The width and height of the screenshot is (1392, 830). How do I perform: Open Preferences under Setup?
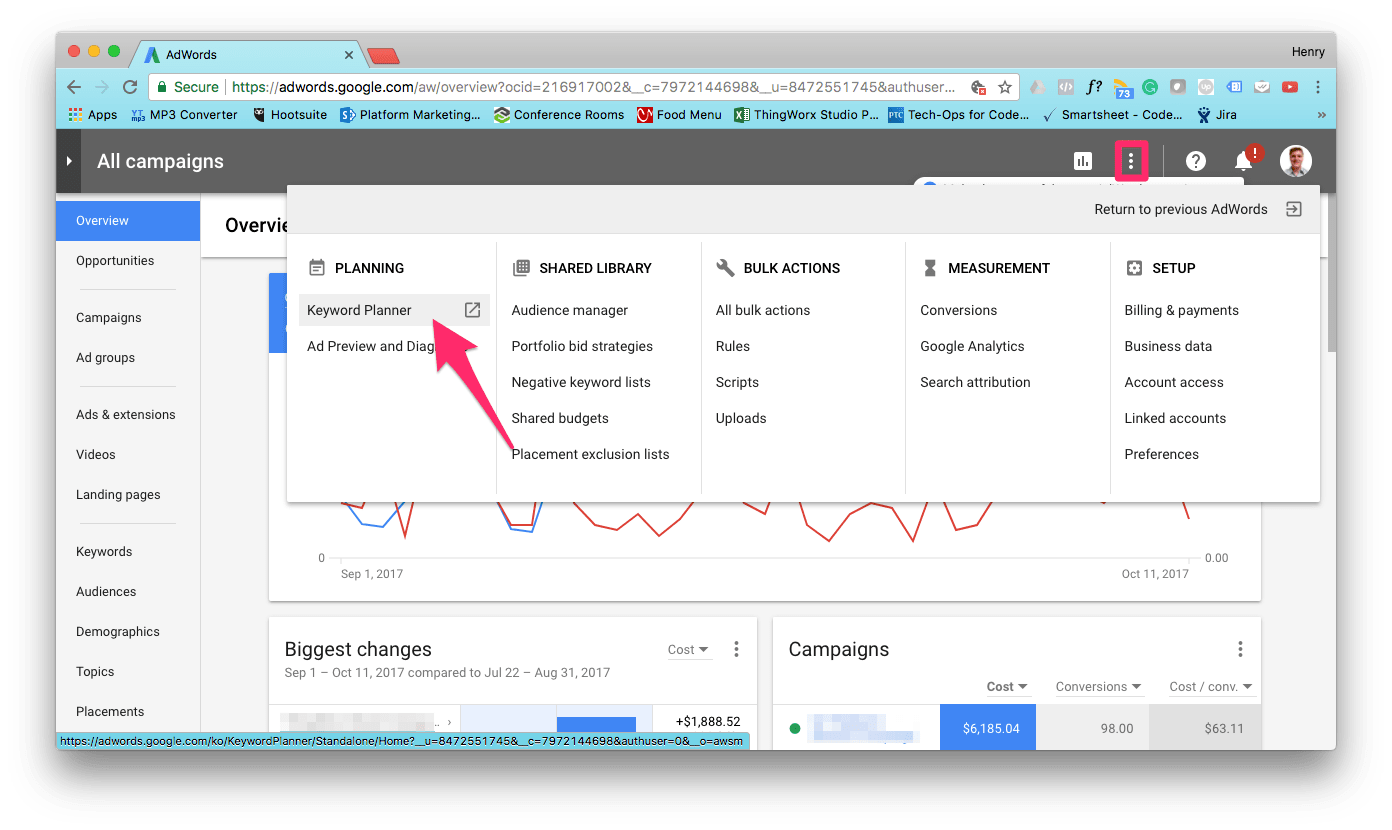(1161, 454)
